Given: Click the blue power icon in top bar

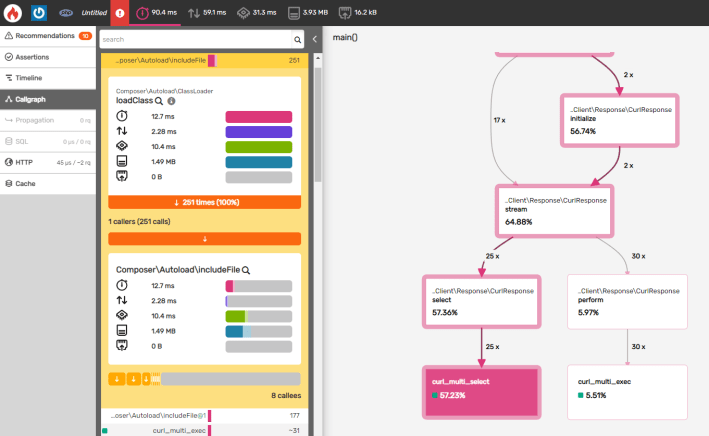Looking at the screenshot, I should click(x=39, y=14).
